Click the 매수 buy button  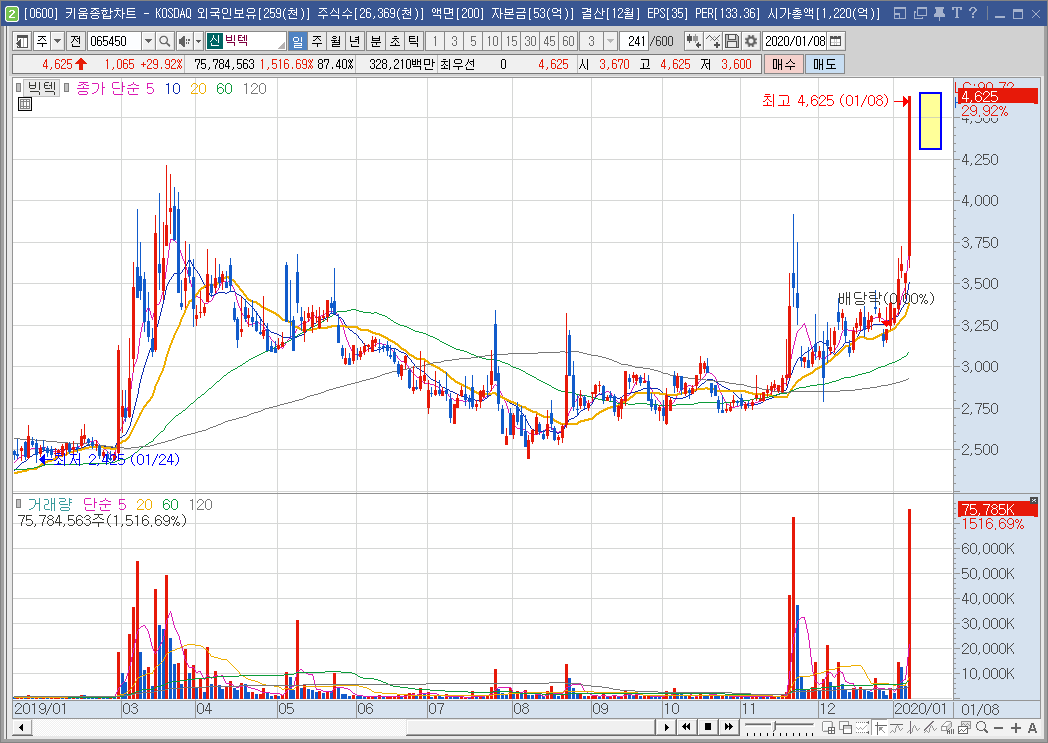click(784, 64)
